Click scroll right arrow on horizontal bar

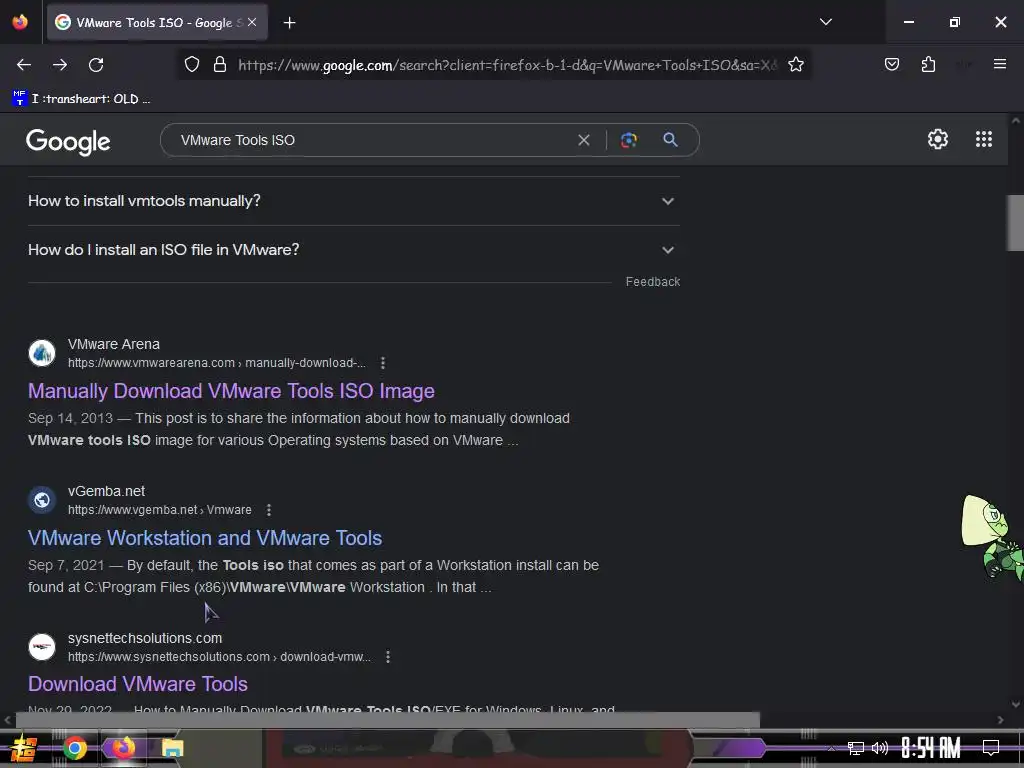[1000, 720]
